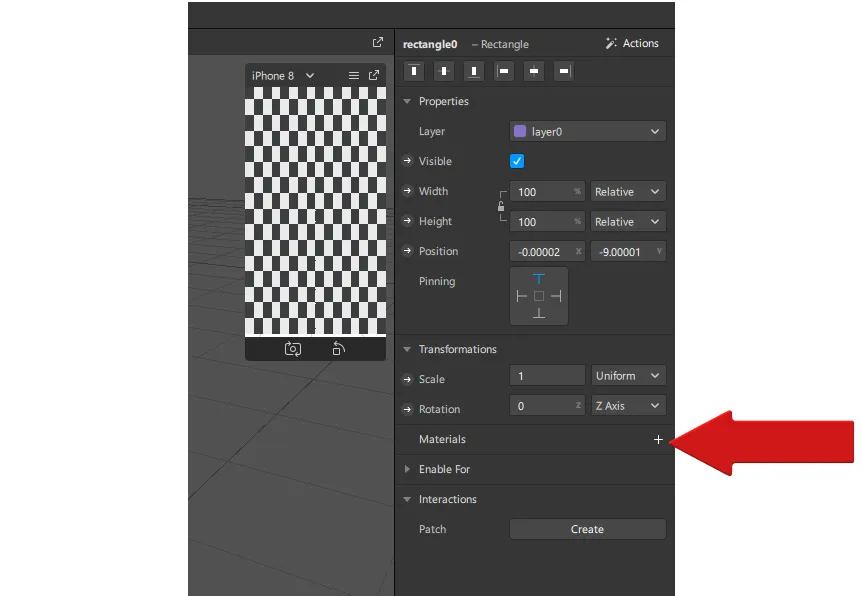Image resolution: width=862 pixels, height=596 pixels.
Task: Click the Actions wand icon
Action: [611, 43]
